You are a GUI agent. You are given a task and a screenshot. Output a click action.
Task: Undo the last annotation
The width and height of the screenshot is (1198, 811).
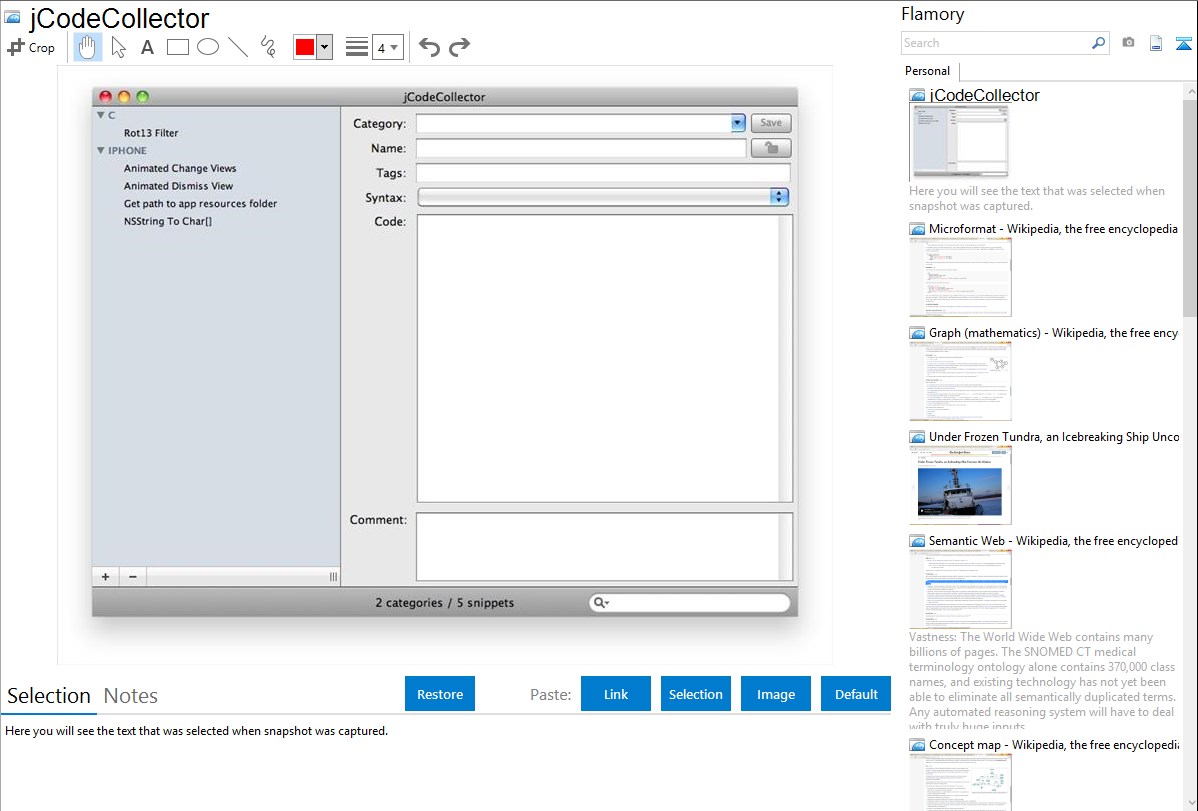tap(429, 47)
